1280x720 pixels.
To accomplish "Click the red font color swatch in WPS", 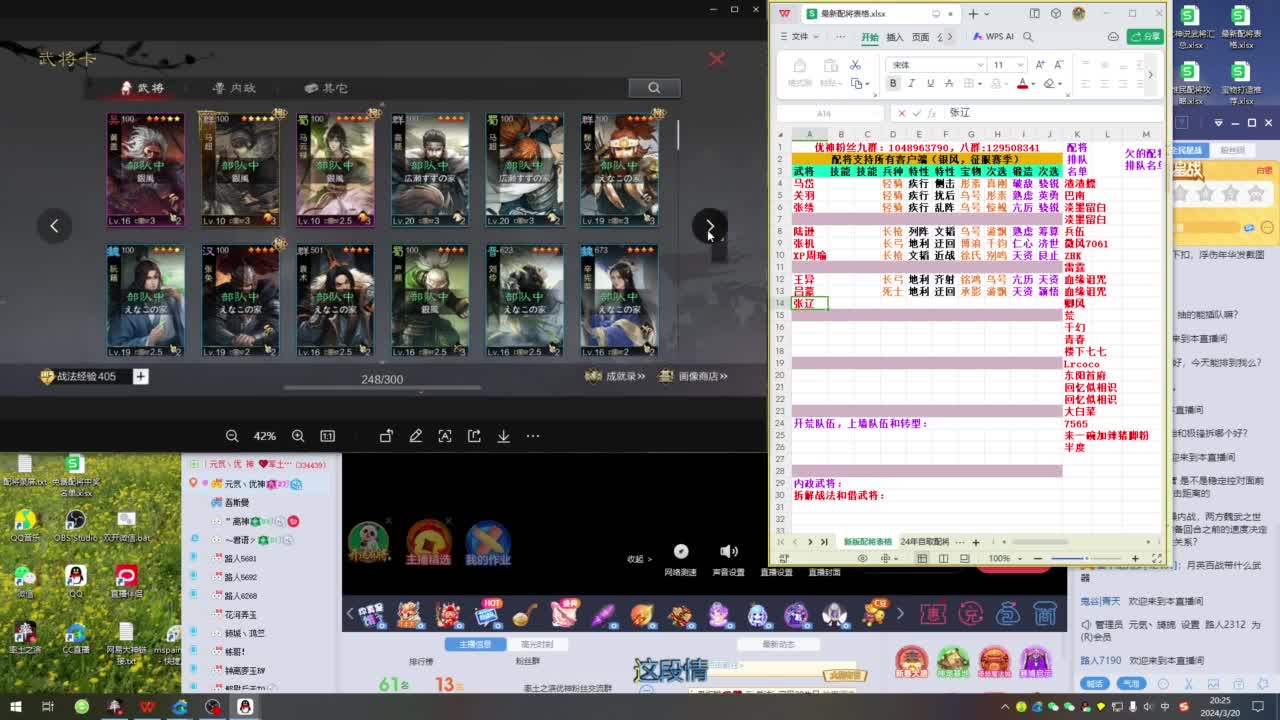I will [x=1022, y=84].
